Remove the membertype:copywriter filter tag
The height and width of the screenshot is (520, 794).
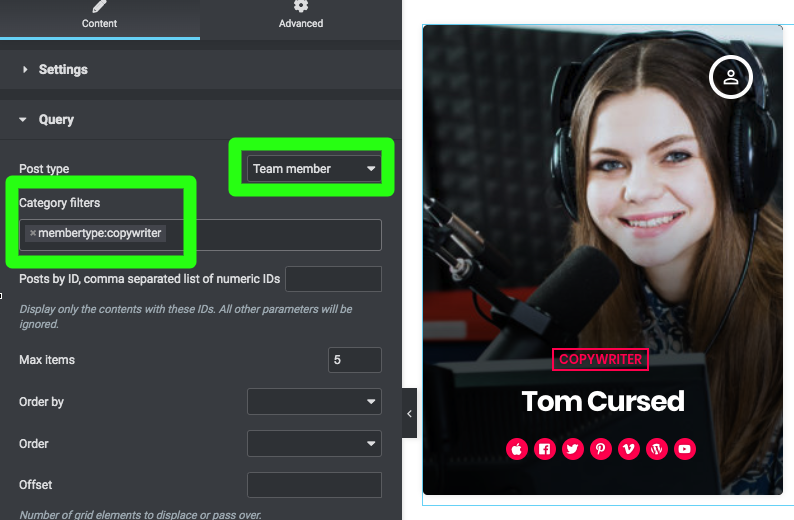(33, 233)
